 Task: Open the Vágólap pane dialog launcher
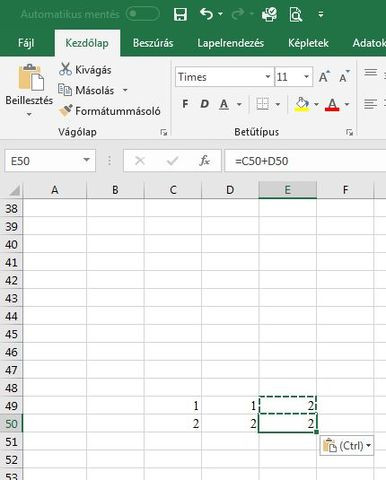163,132
